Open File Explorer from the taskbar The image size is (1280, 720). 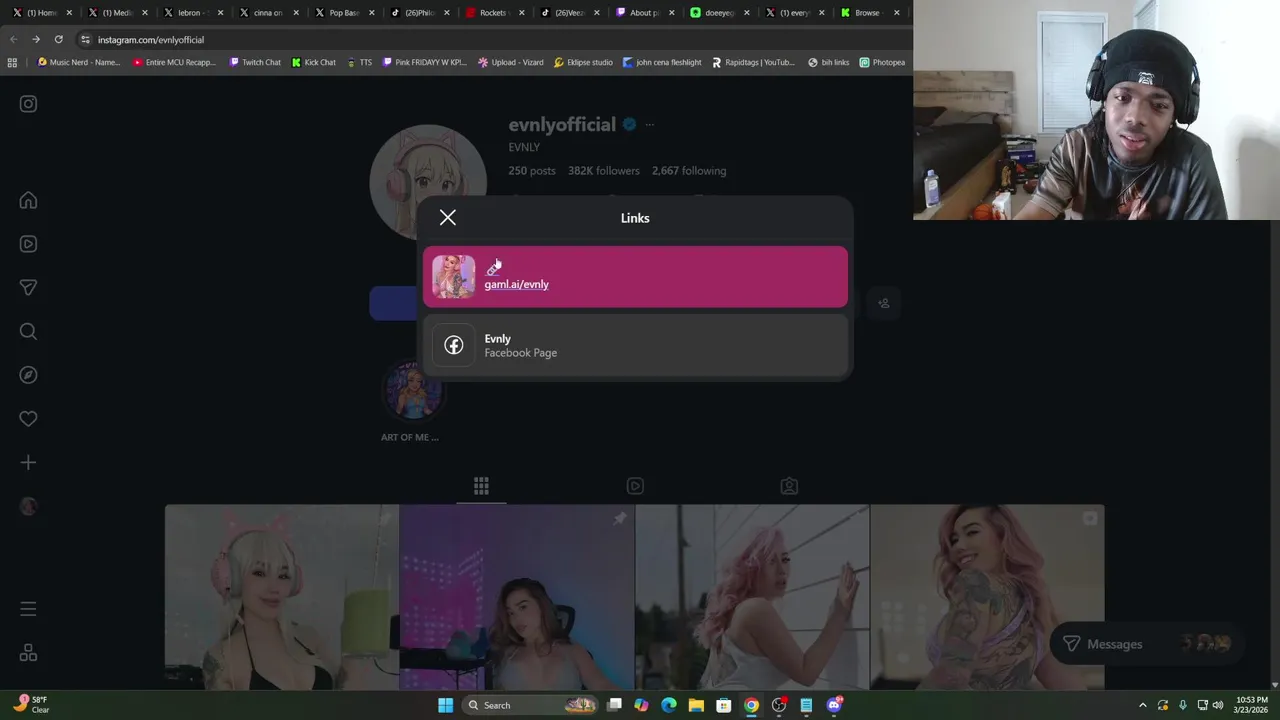(696, 705)
